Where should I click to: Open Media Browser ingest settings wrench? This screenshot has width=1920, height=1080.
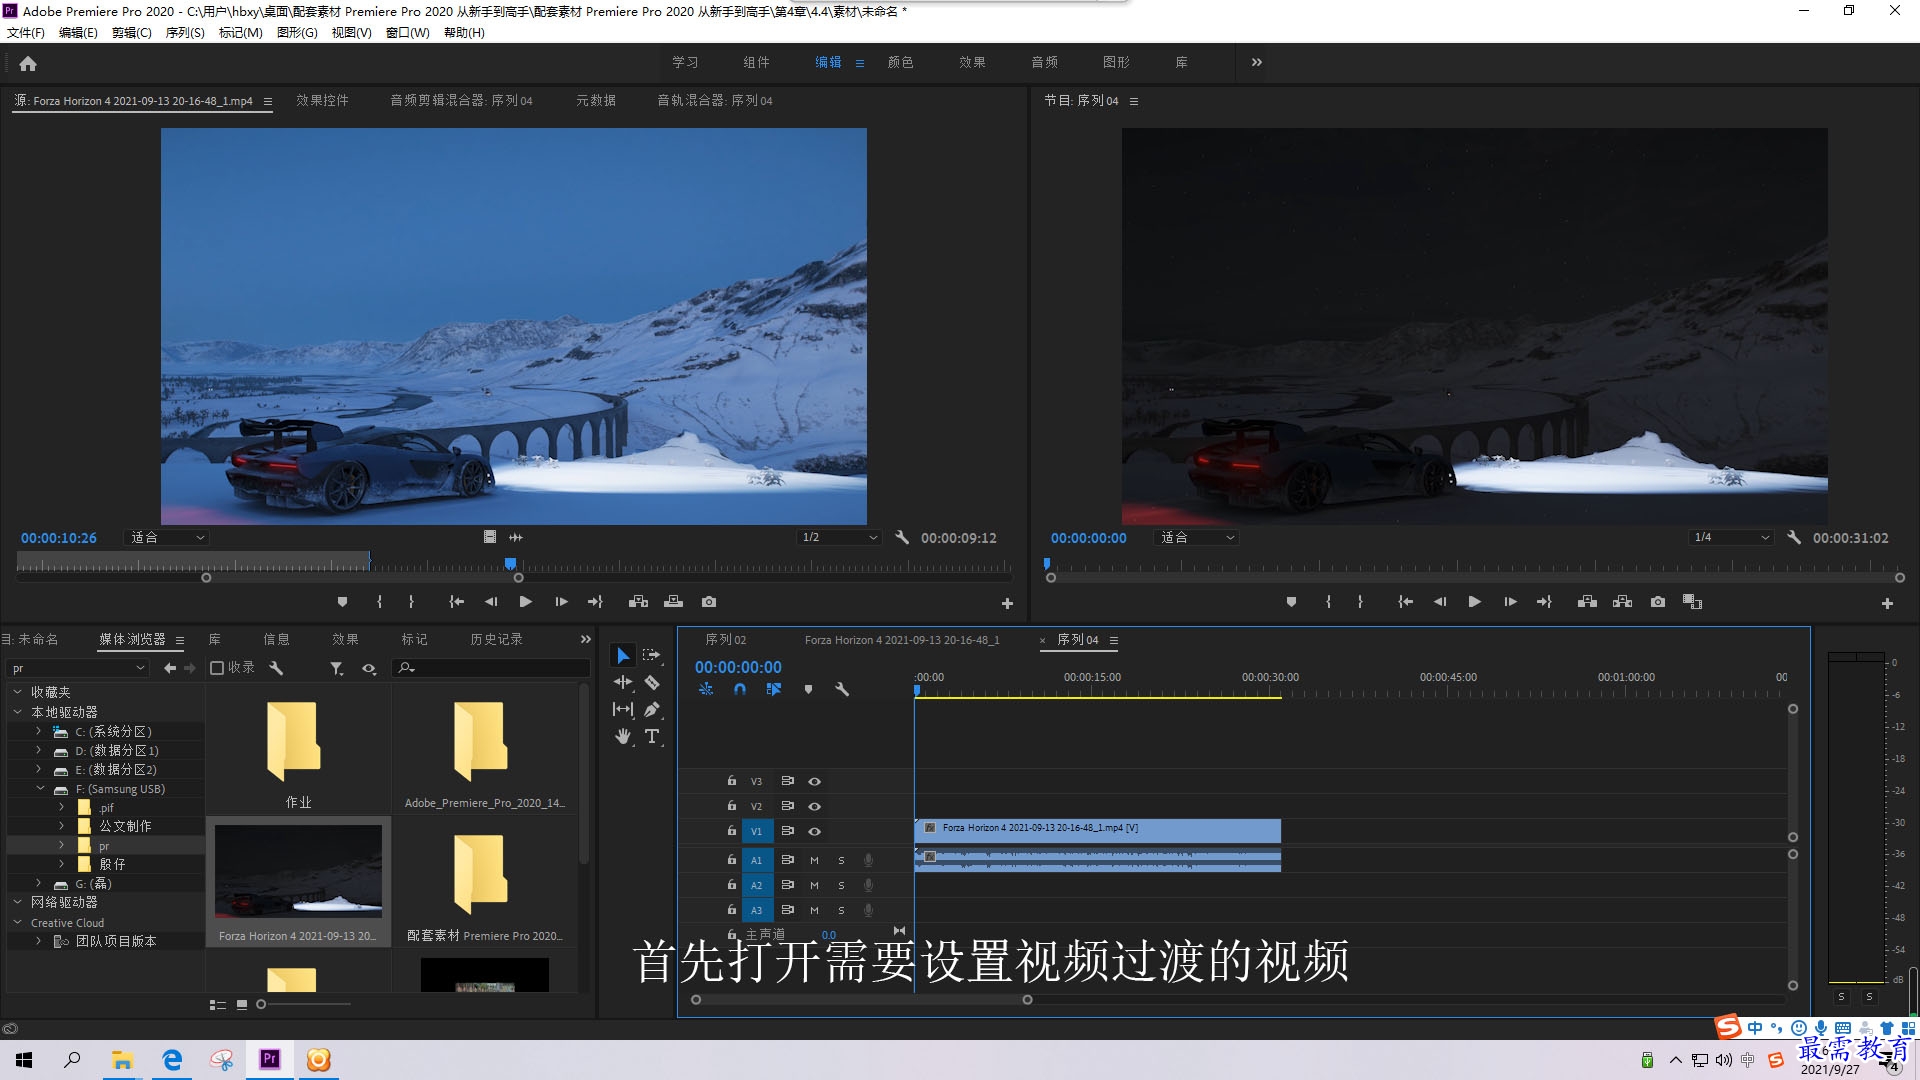276,668
